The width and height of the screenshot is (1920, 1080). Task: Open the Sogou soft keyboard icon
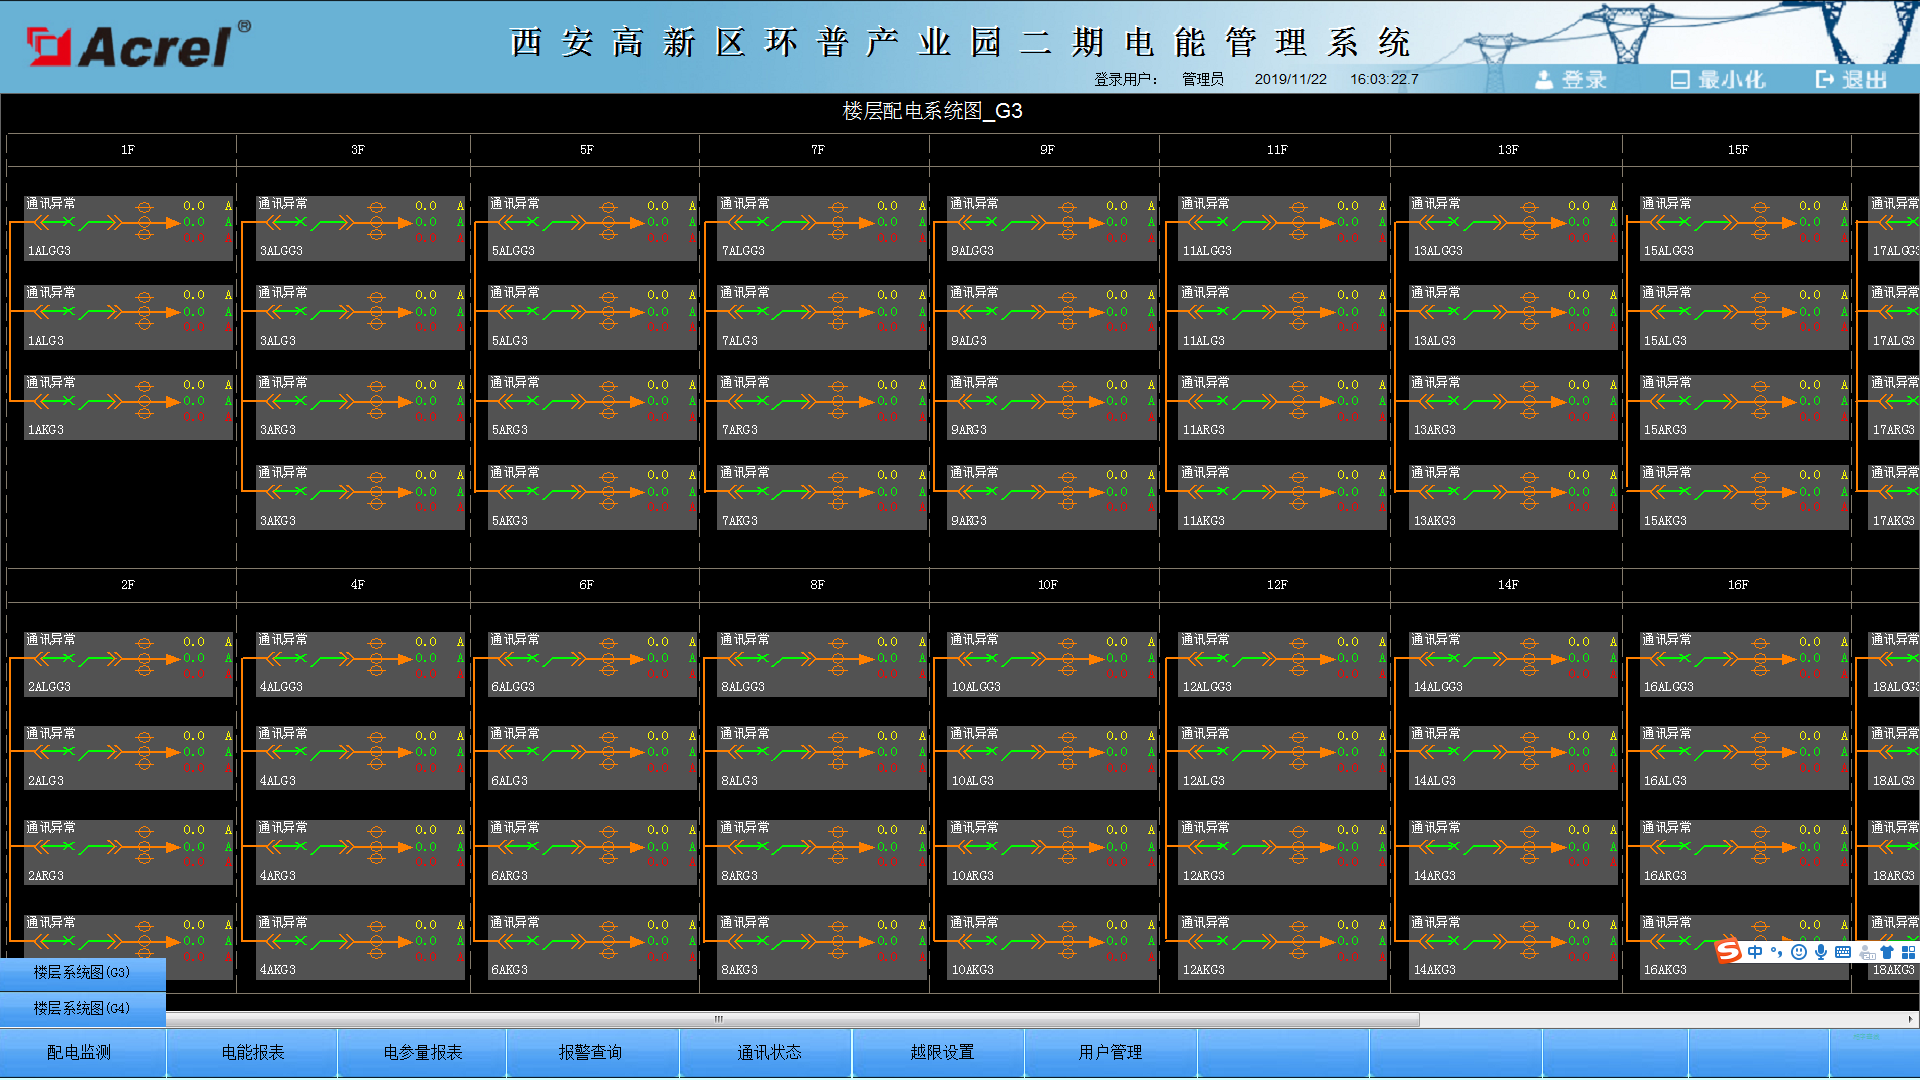(x=1843, y=951)
